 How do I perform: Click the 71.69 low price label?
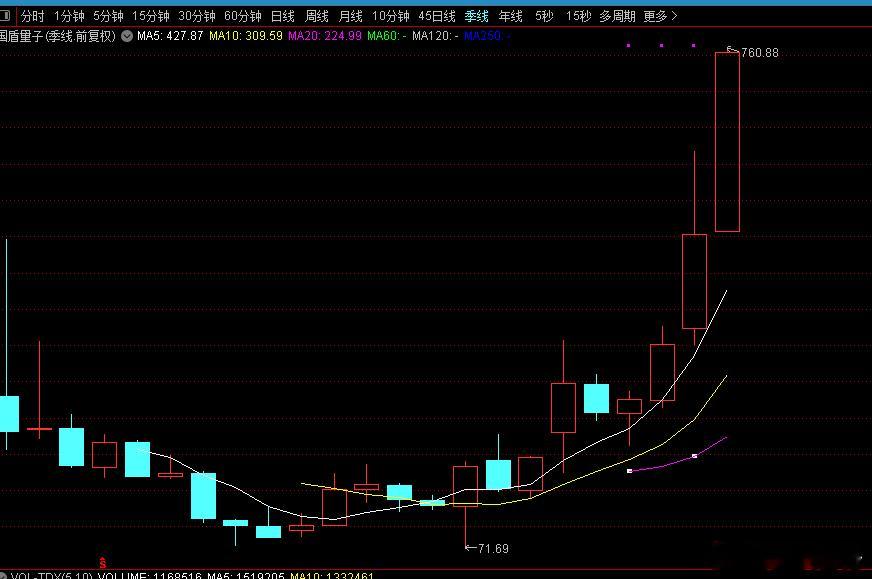tap(493, 549)
